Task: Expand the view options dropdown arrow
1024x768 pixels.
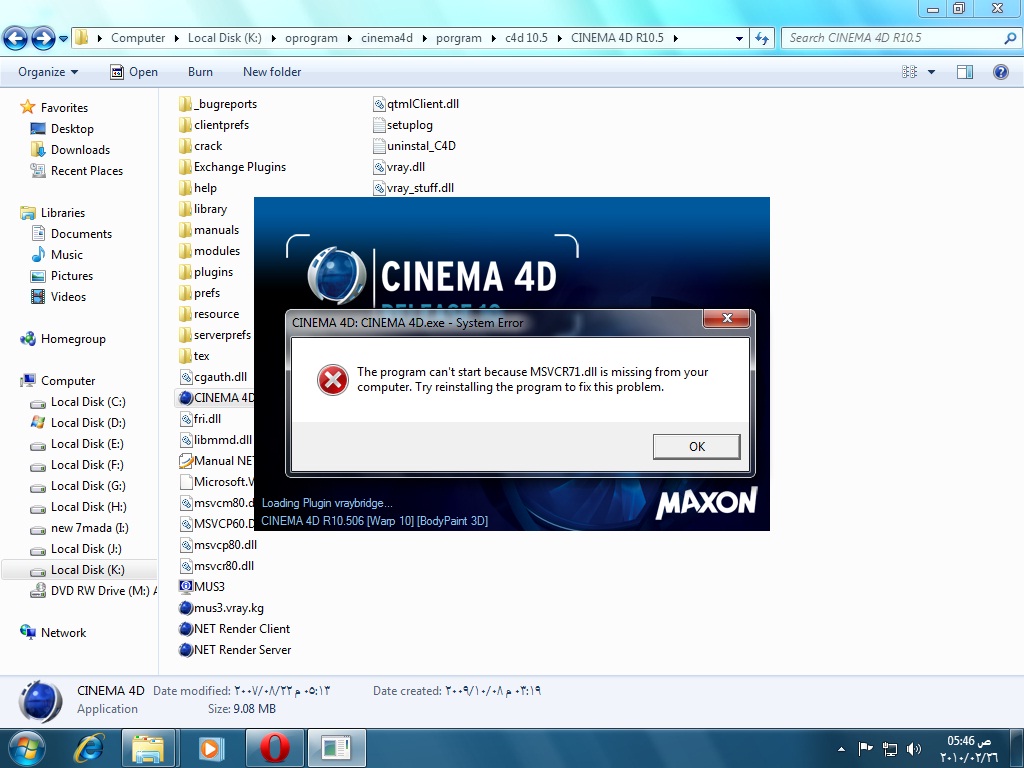Action: [931, 72]
